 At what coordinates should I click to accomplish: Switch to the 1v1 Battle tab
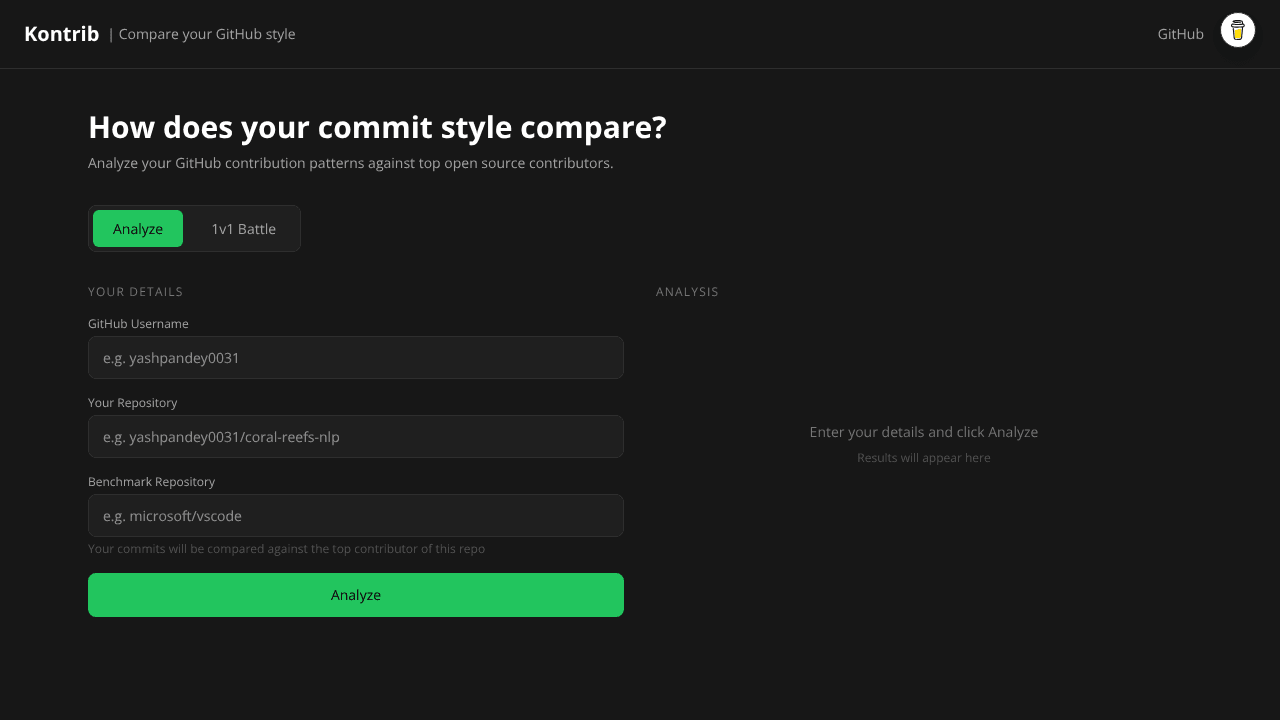point(243,229)
